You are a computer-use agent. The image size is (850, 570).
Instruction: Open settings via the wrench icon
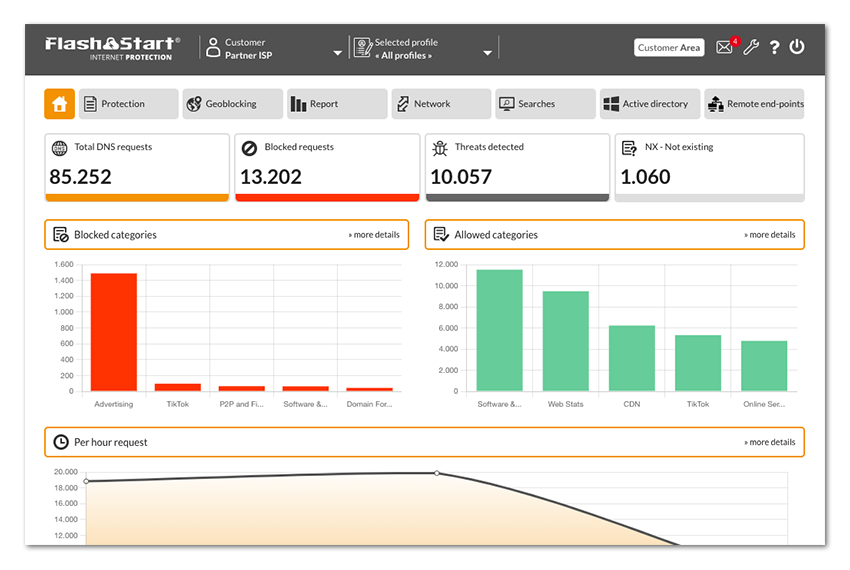click(x=751, y=47)
